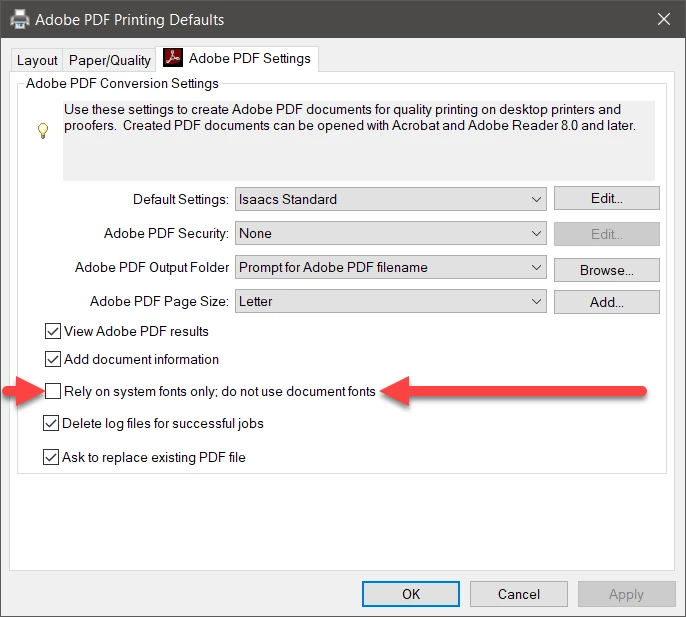This screenshot has height=617, width=686.
Task: Uncheck View Adobe PDF results
Action: (x=52, y=331)
